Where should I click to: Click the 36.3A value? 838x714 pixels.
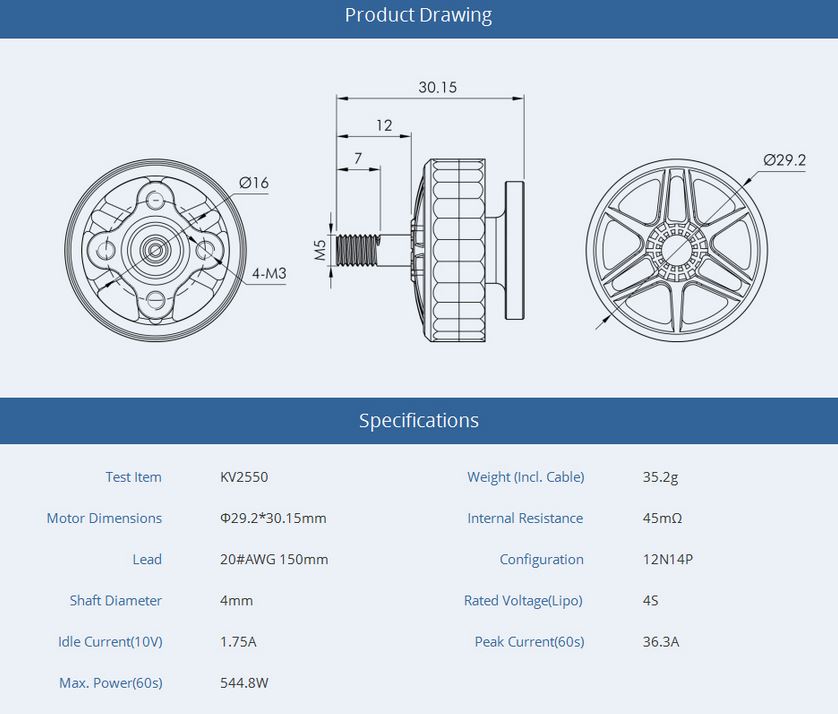click(x=661, y=641)
